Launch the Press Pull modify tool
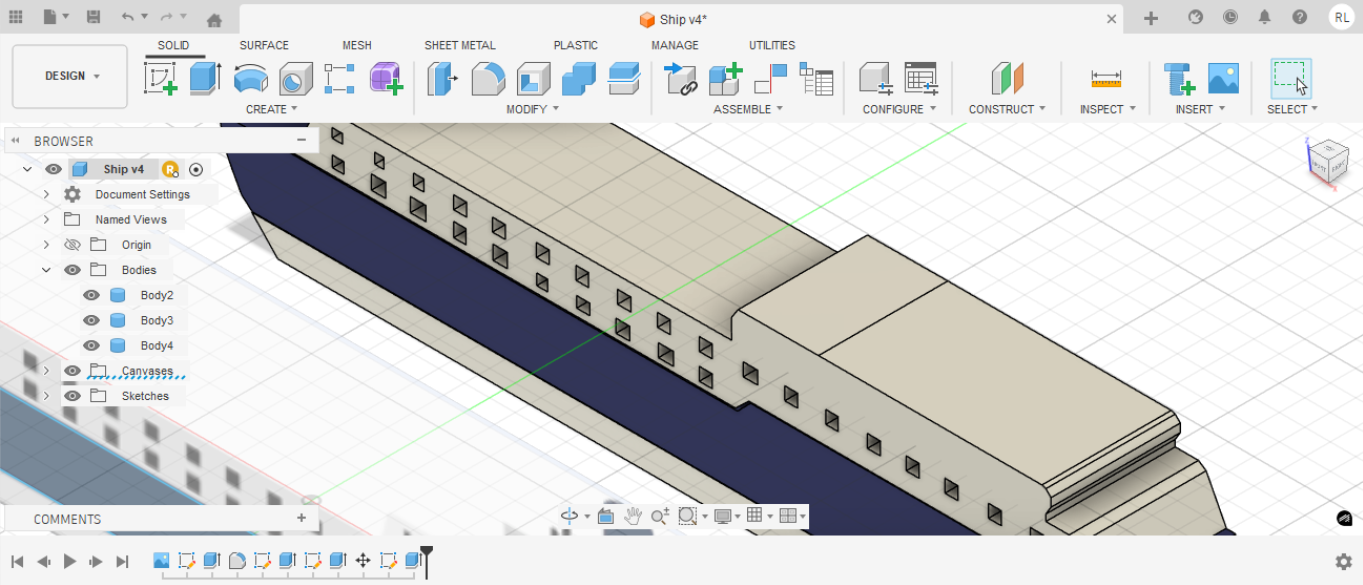The image size is (1363, 585). pos(441,78)
